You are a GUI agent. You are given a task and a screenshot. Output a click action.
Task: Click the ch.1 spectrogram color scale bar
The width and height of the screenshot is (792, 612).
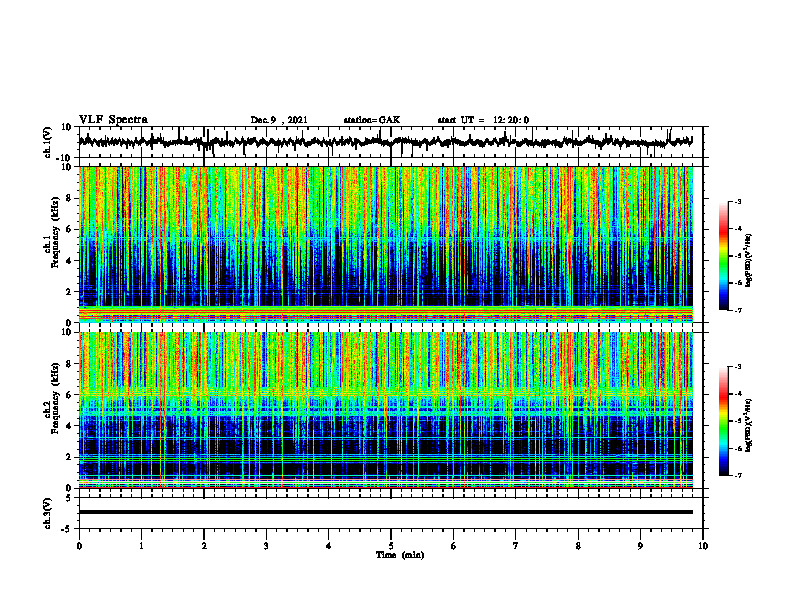(723, 256)
